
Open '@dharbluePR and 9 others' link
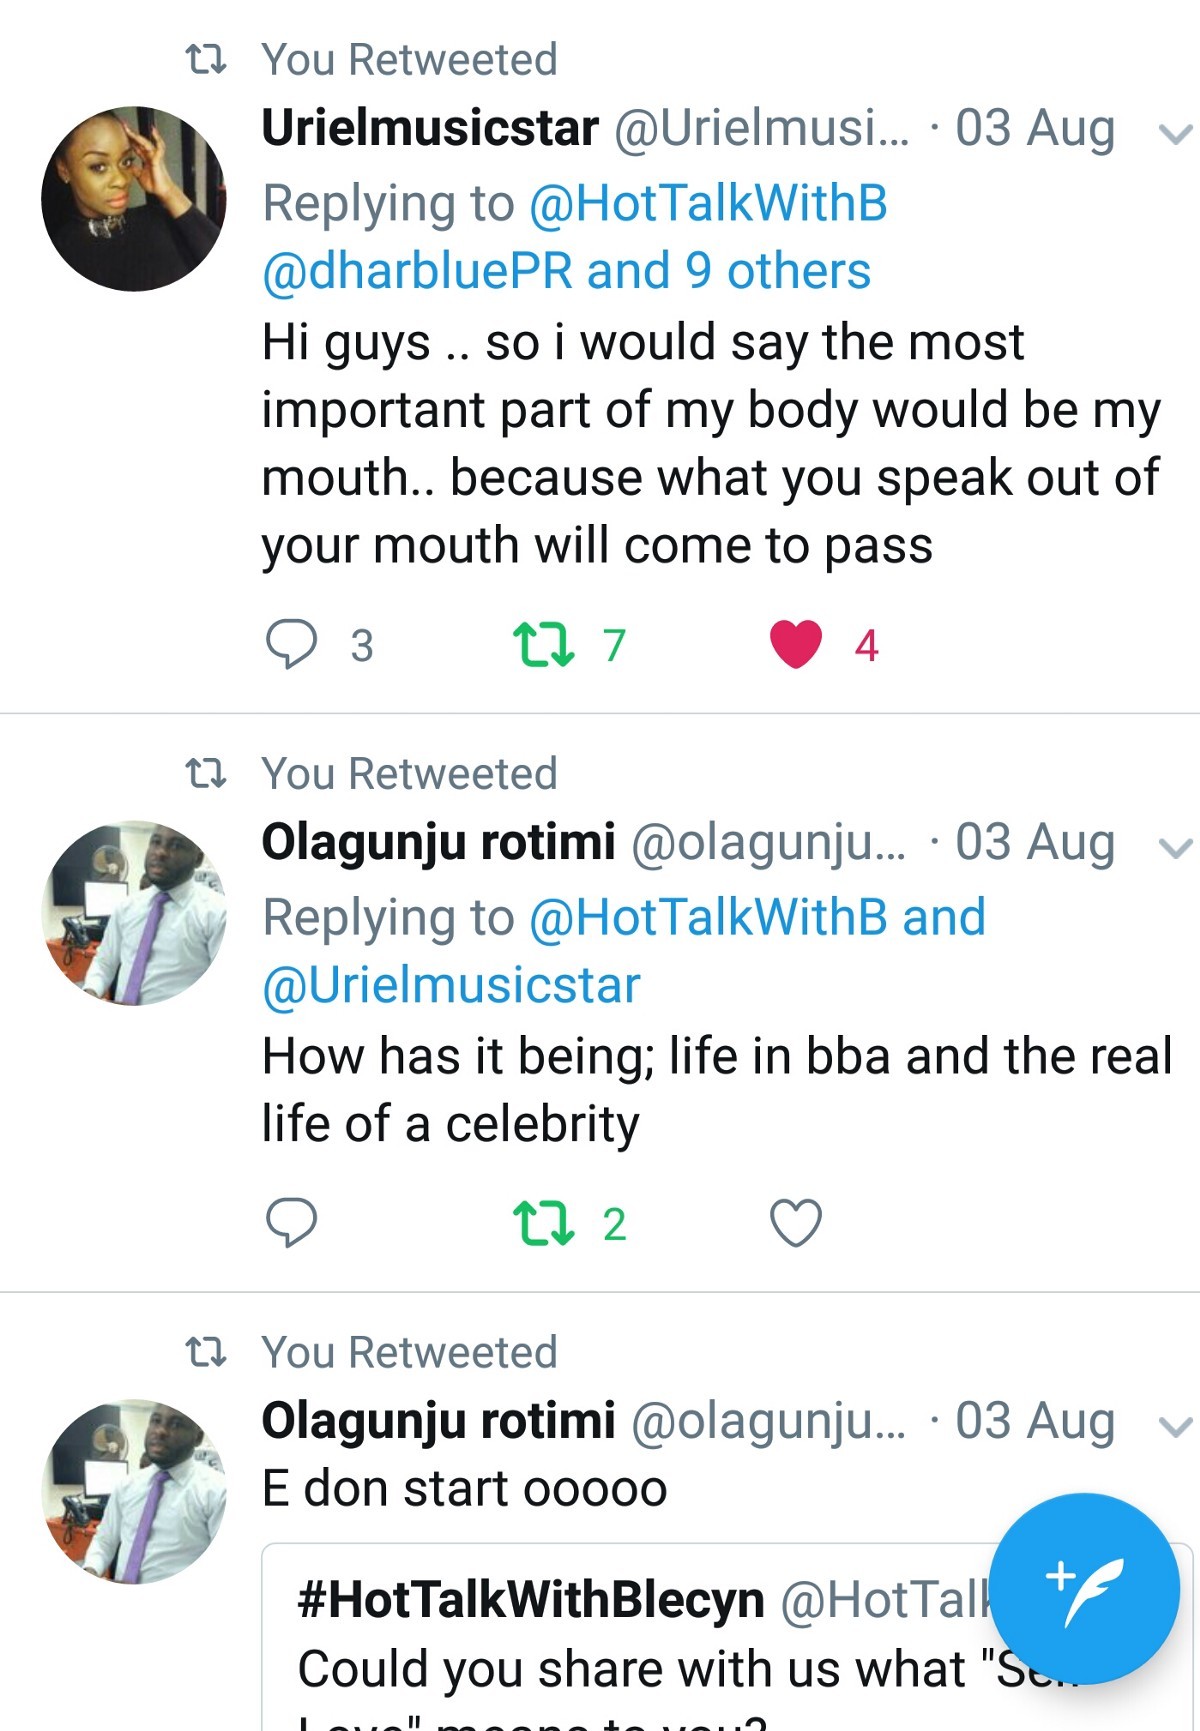[566, 272]
